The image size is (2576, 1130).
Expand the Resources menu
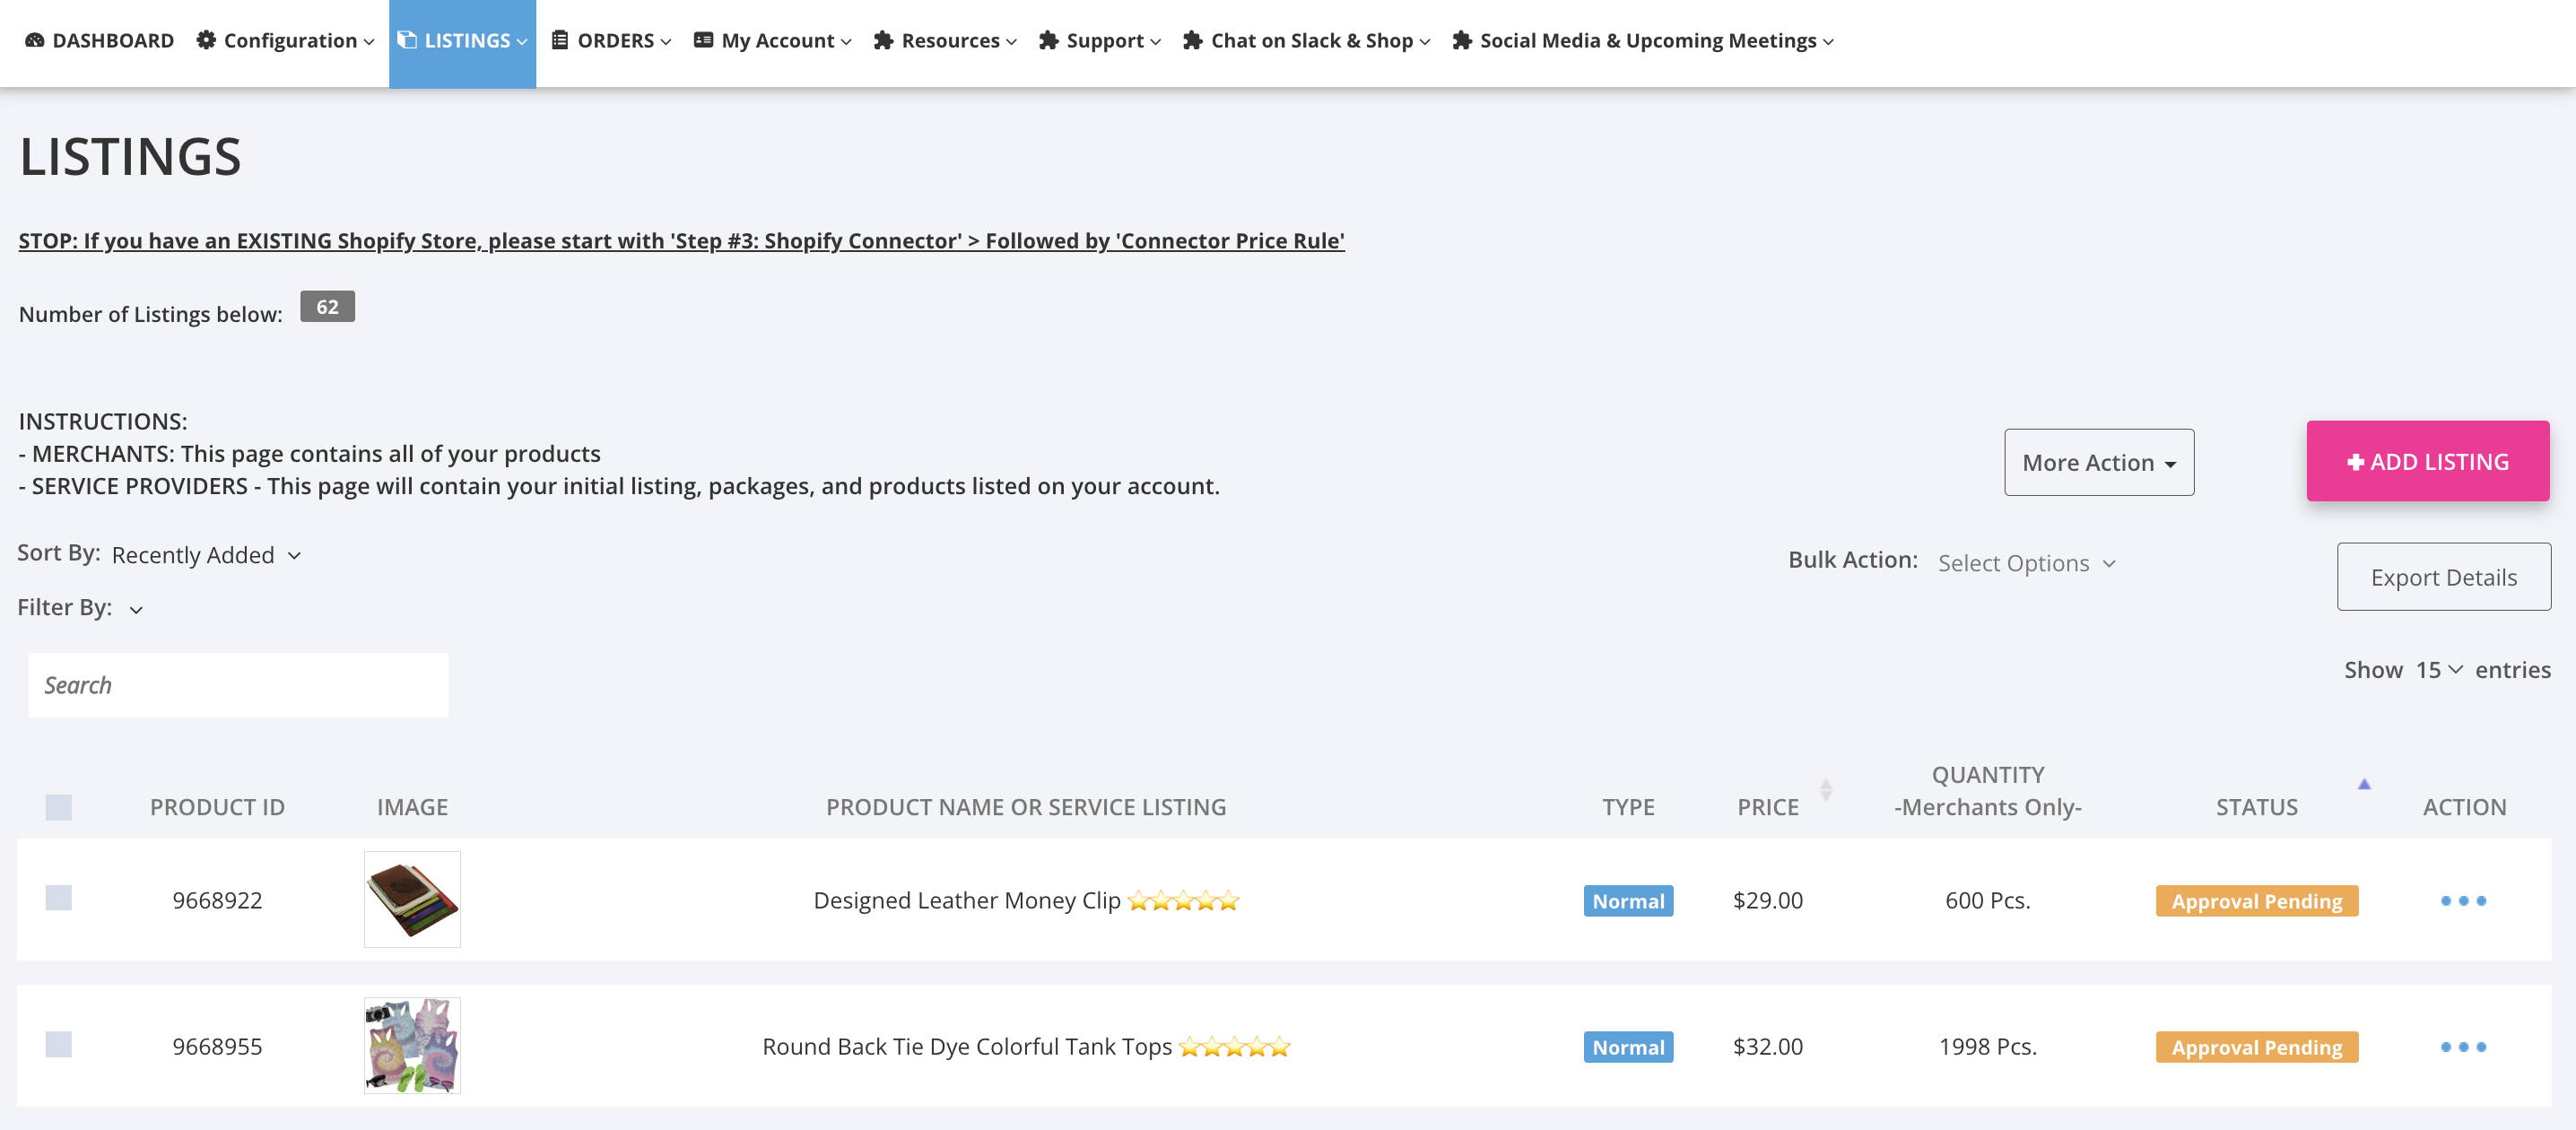[x=945, y=40]
